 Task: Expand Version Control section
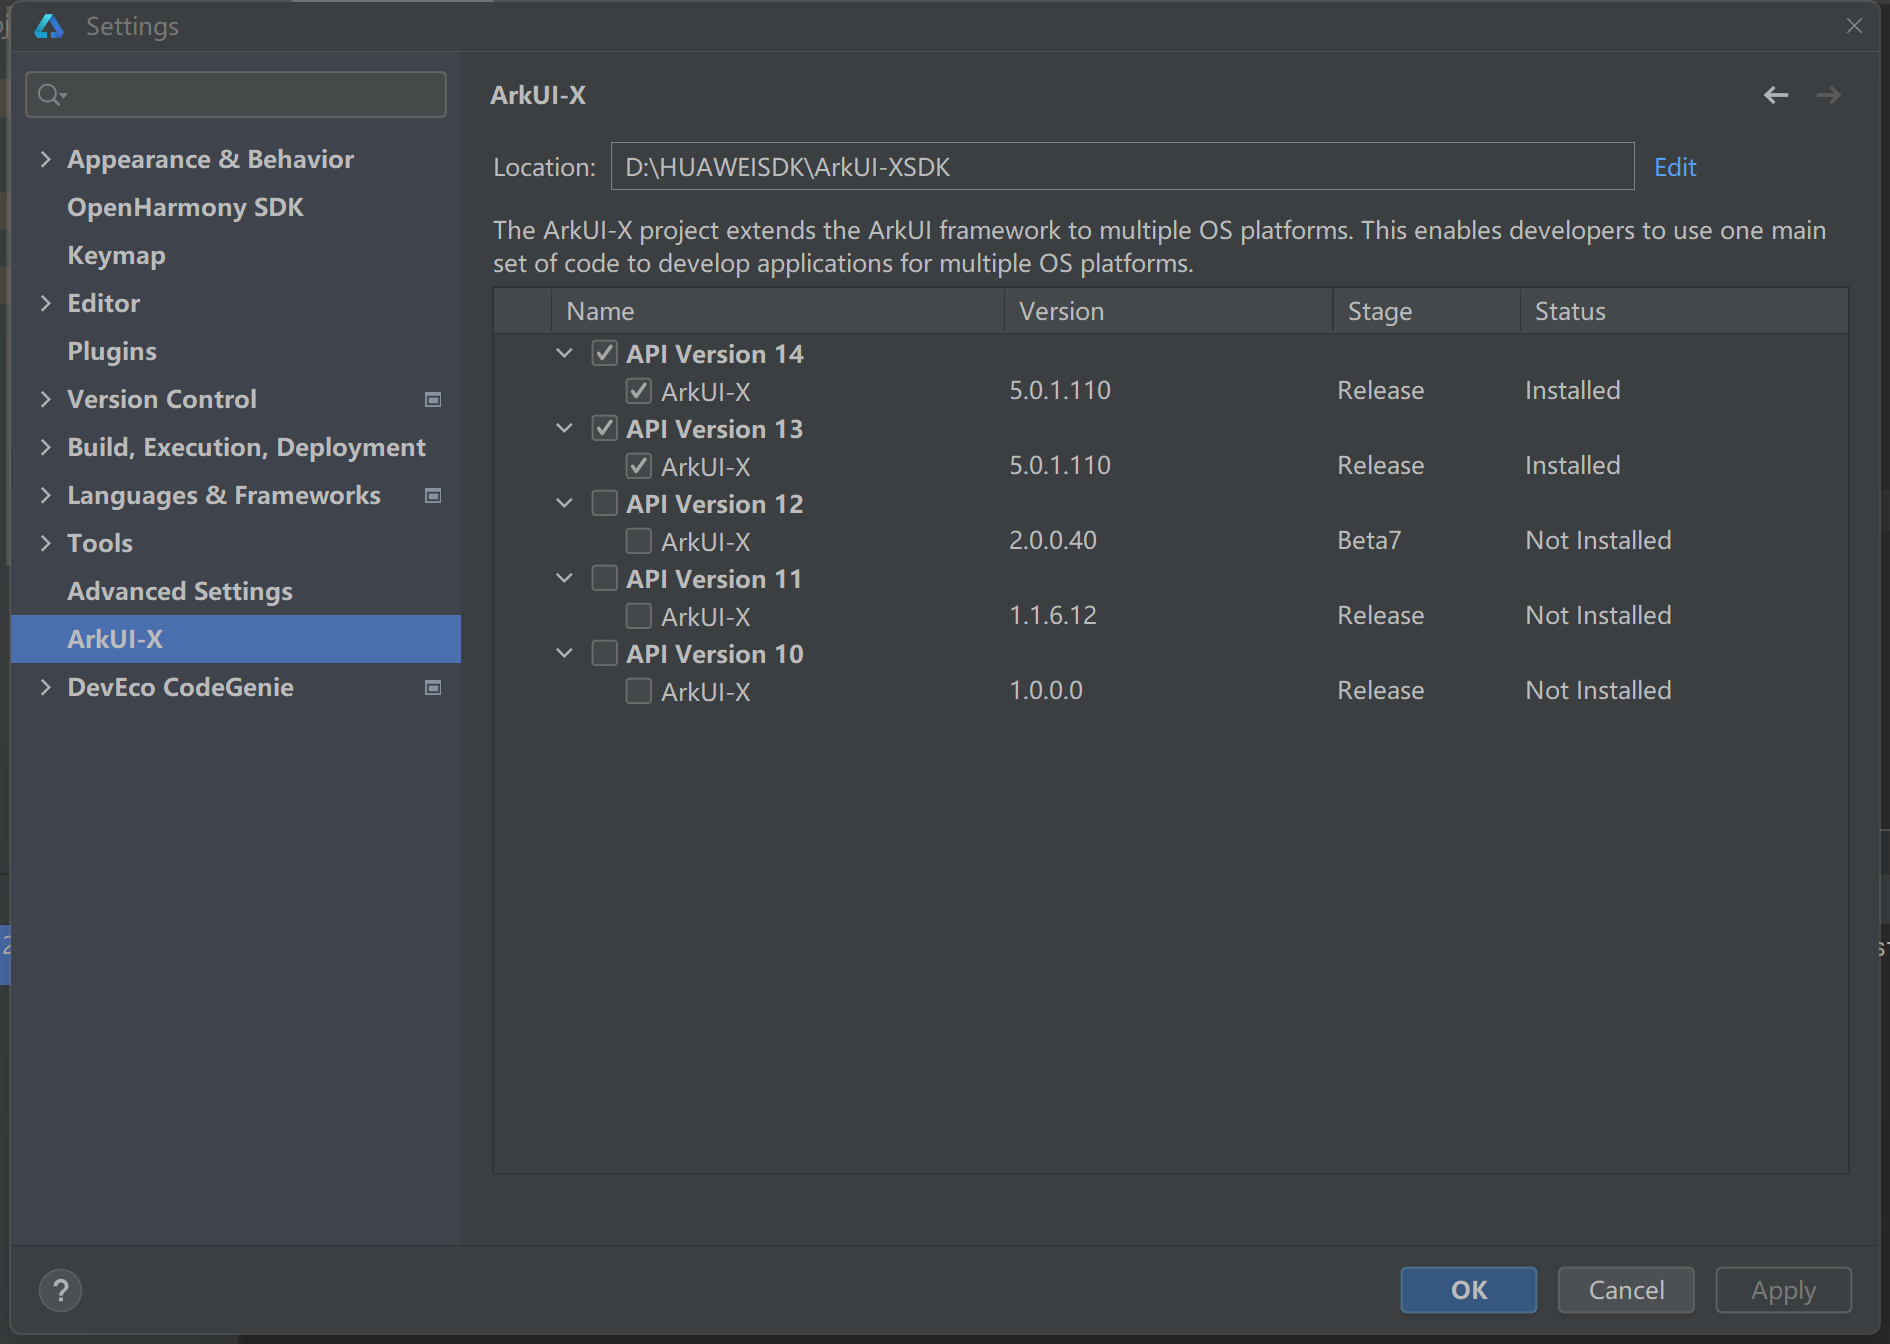coord(45,399)
